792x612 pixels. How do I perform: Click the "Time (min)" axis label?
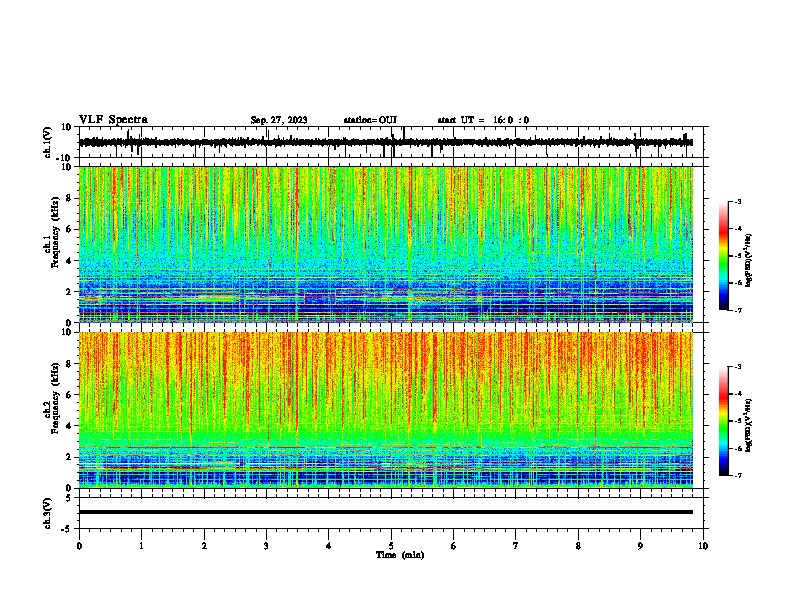[x=400, y=555]
